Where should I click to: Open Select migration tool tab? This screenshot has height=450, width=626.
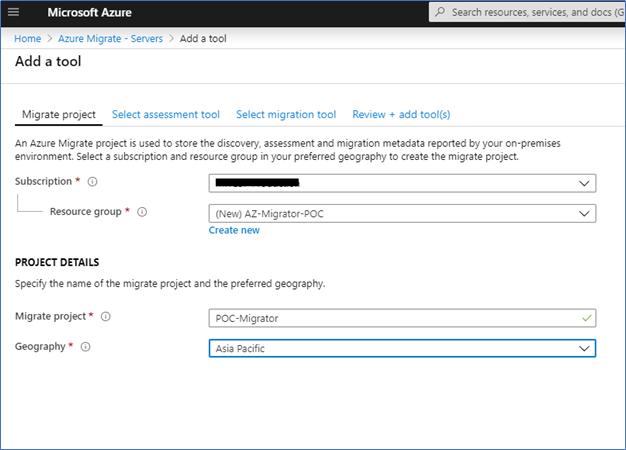click(x=286, y=115)
